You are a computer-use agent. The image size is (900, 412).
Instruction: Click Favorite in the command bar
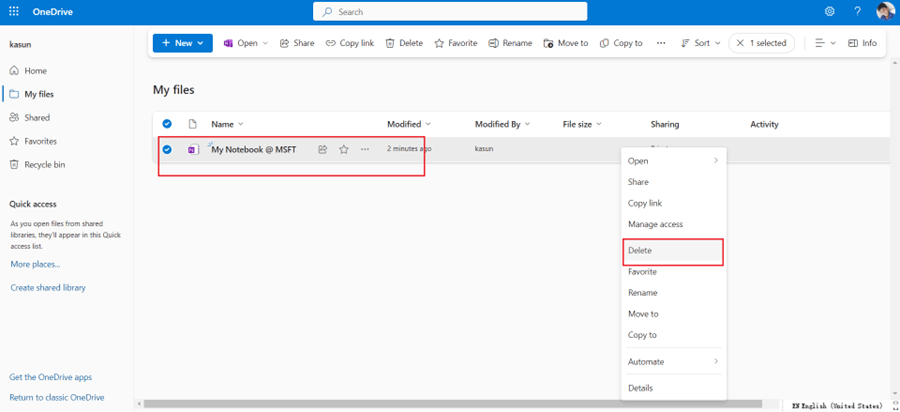(456, 43)
